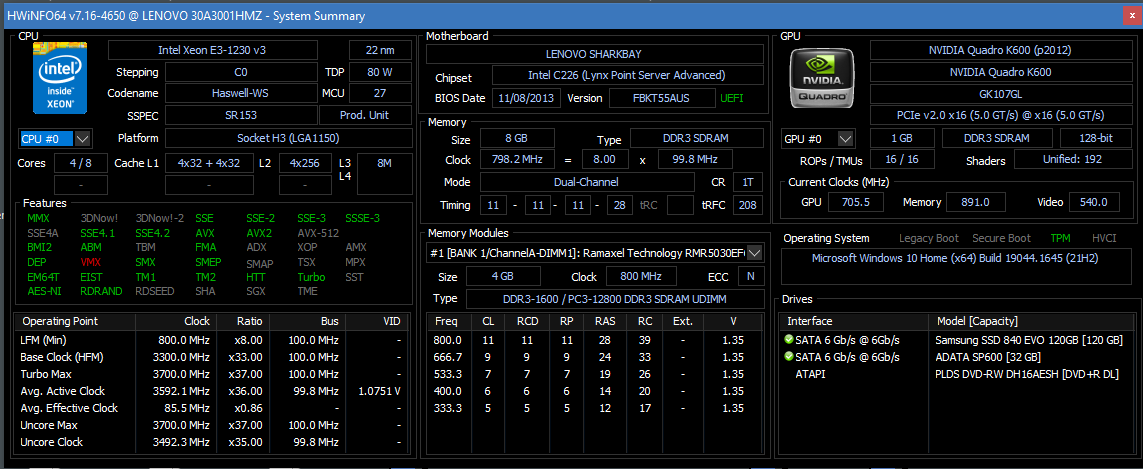
Task: Click the green TPM indicator
Action: (x=1061, y=238)
